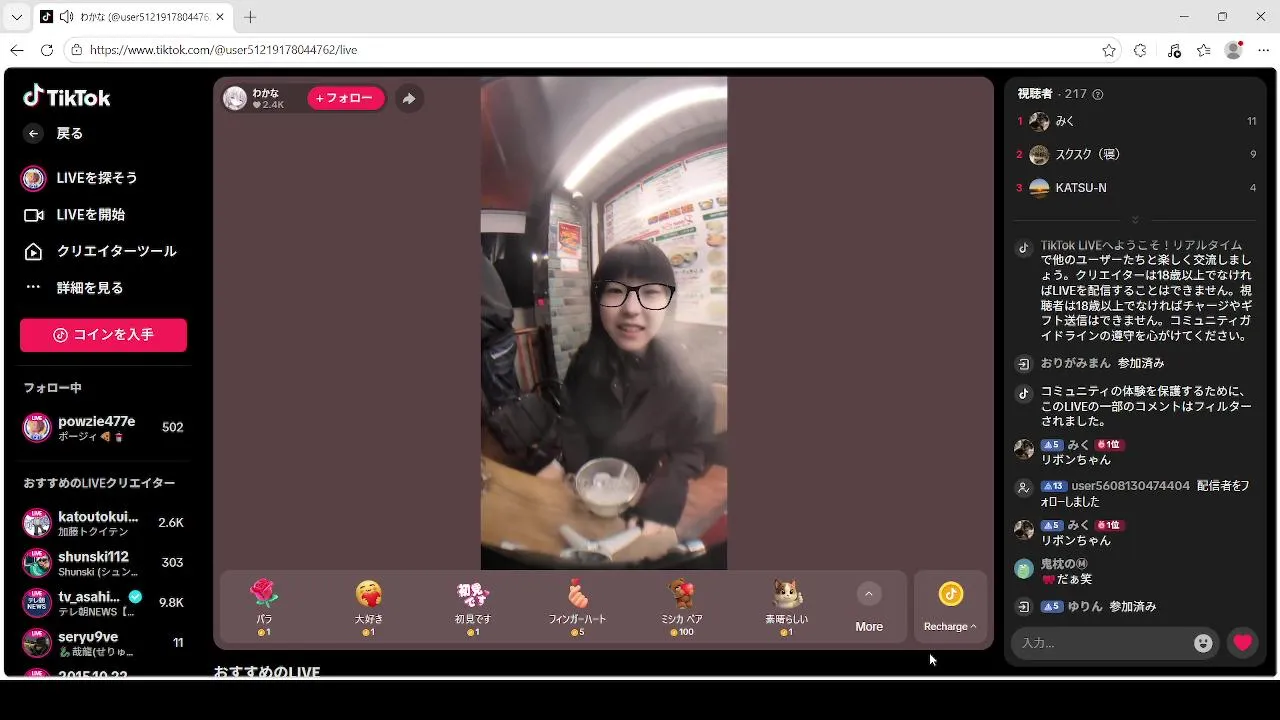The width and height of the screenshot is (1280, 720).
Task: Send a heart like
Action: (x=1243, y=643)
